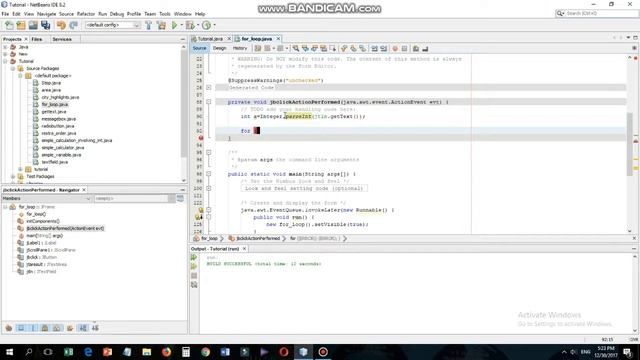Click the editor Find Selection magnifier icon
The height and width of the screenshot is (360, 640).
[296, 49]
